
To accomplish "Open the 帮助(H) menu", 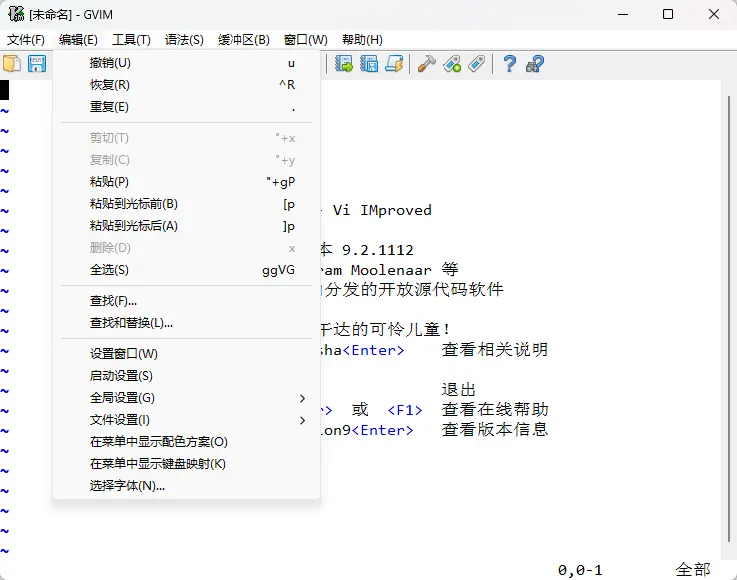I will pos(362,40).
